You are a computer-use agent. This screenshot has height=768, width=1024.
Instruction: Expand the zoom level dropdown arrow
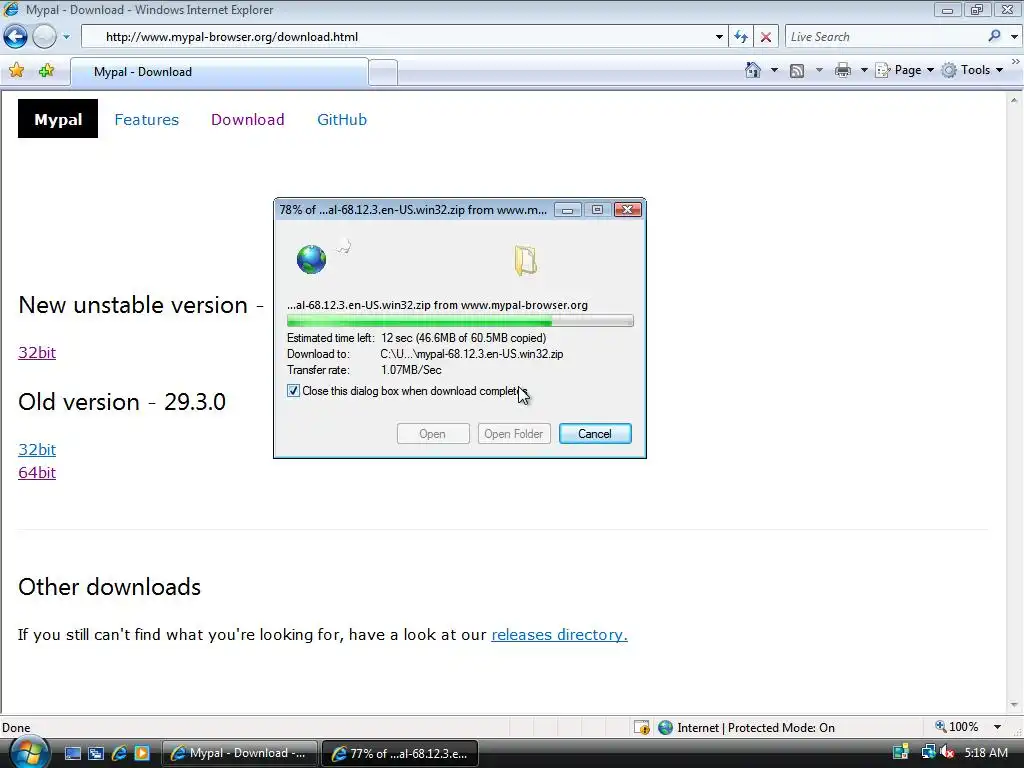pos(997,727)
